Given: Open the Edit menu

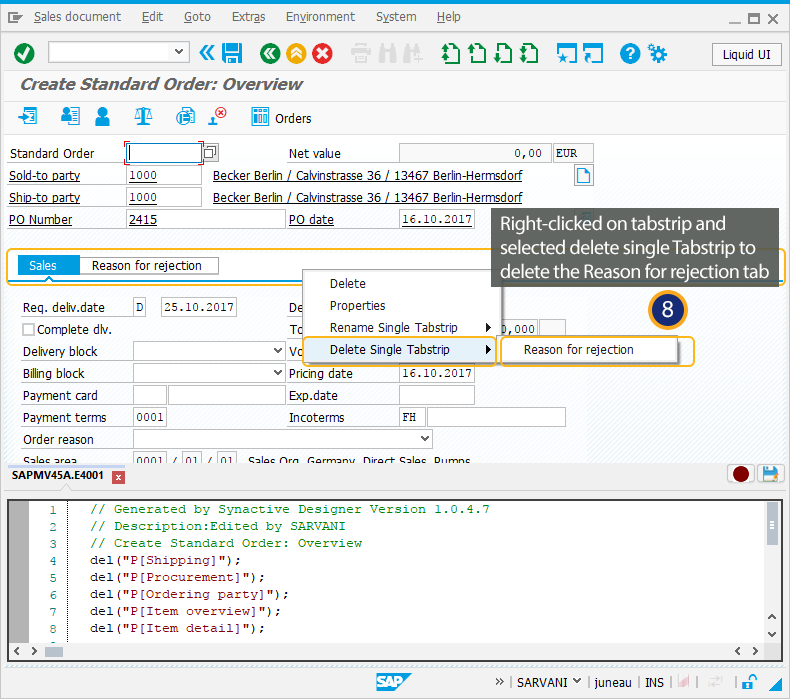Looking at the screenshot, I should [152, 17].
